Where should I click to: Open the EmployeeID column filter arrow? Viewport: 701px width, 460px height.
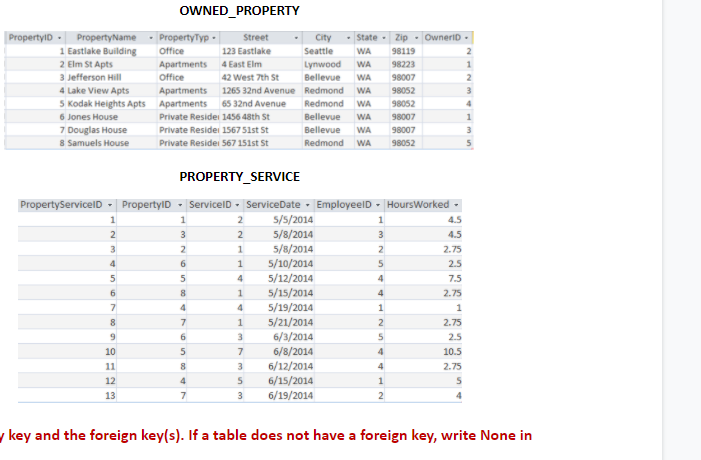(378, 205)
